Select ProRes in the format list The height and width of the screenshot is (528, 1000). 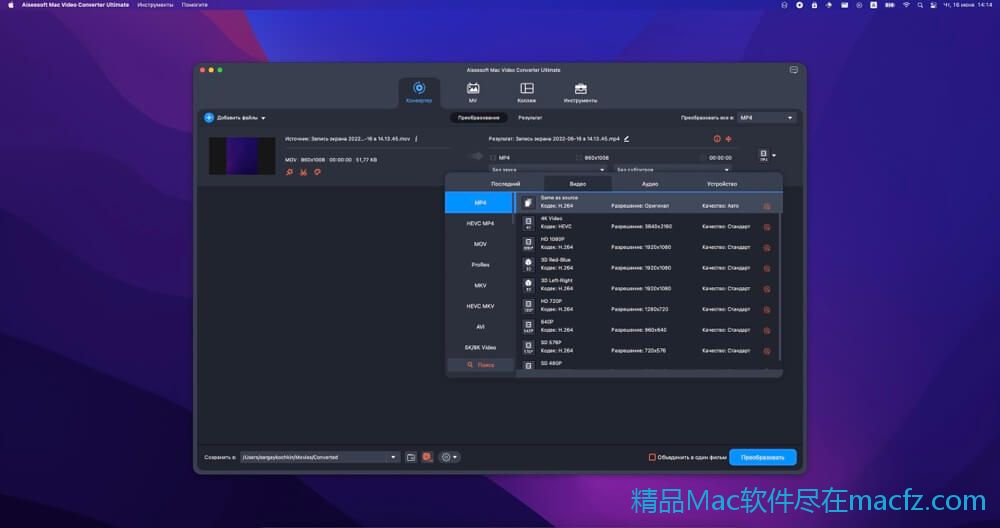(480, 265)
